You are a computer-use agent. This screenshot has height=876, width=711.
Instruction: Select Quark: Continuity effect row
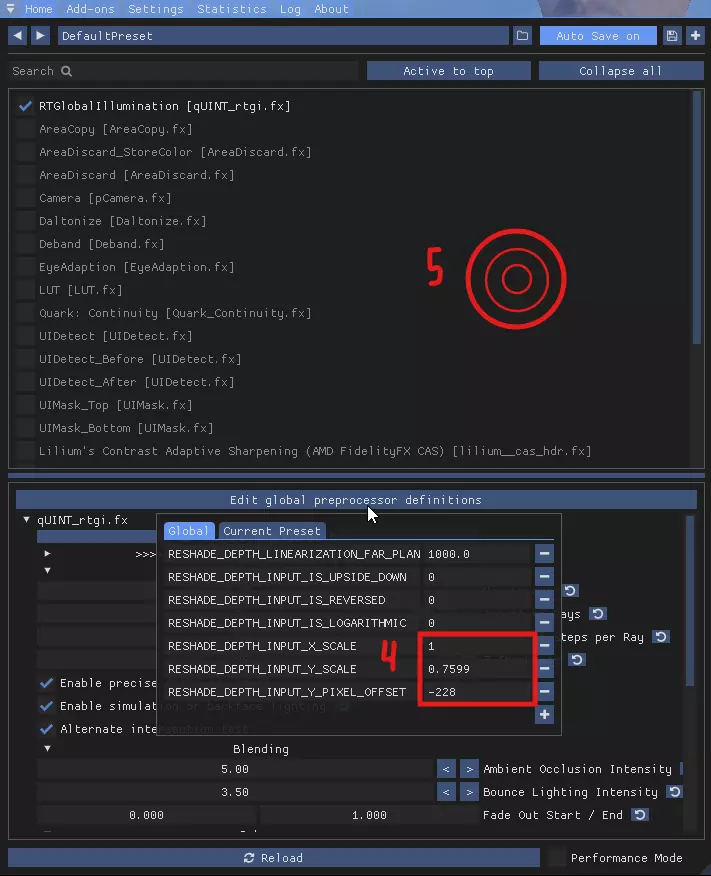point(175,313)
